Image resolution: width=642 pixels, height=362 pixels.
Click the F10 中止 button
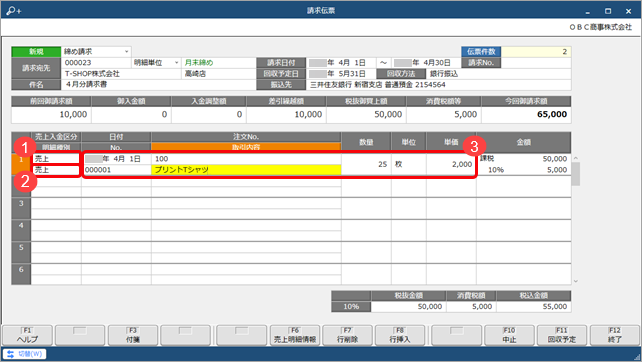509,335
